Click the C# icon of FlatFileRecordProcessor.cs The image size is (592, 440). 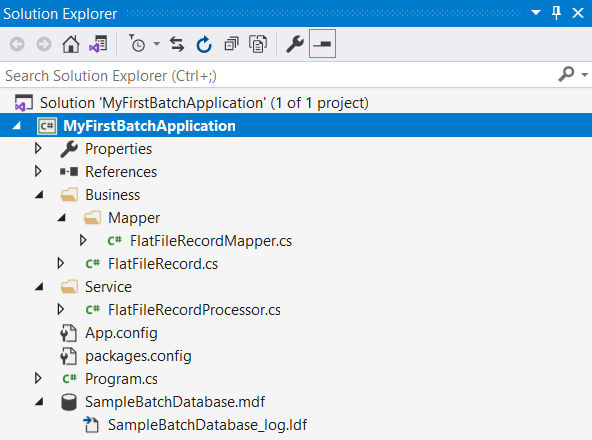[x=92, y=310]
